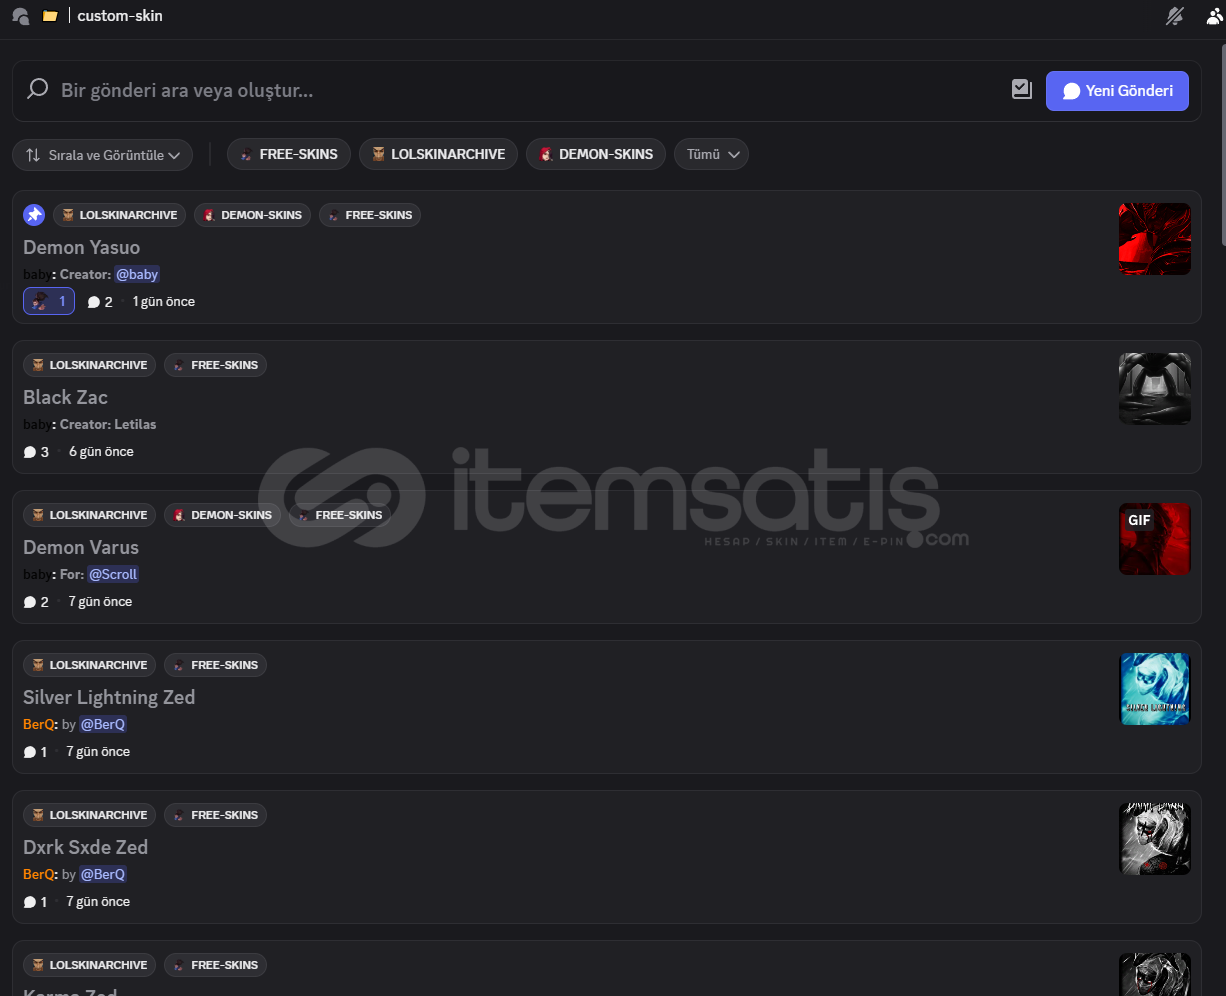This screenshot has width=1226, height=996.
Task: Open the Black Zac post title
Action: coord(66,397)
